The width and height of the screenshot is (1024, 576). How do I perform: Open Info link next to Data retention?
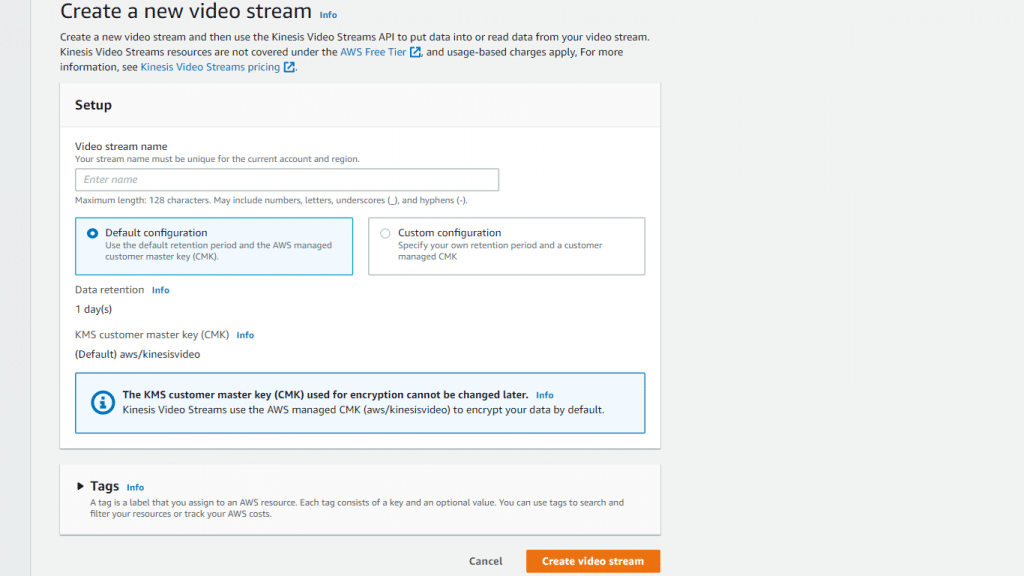pos(160,290)
